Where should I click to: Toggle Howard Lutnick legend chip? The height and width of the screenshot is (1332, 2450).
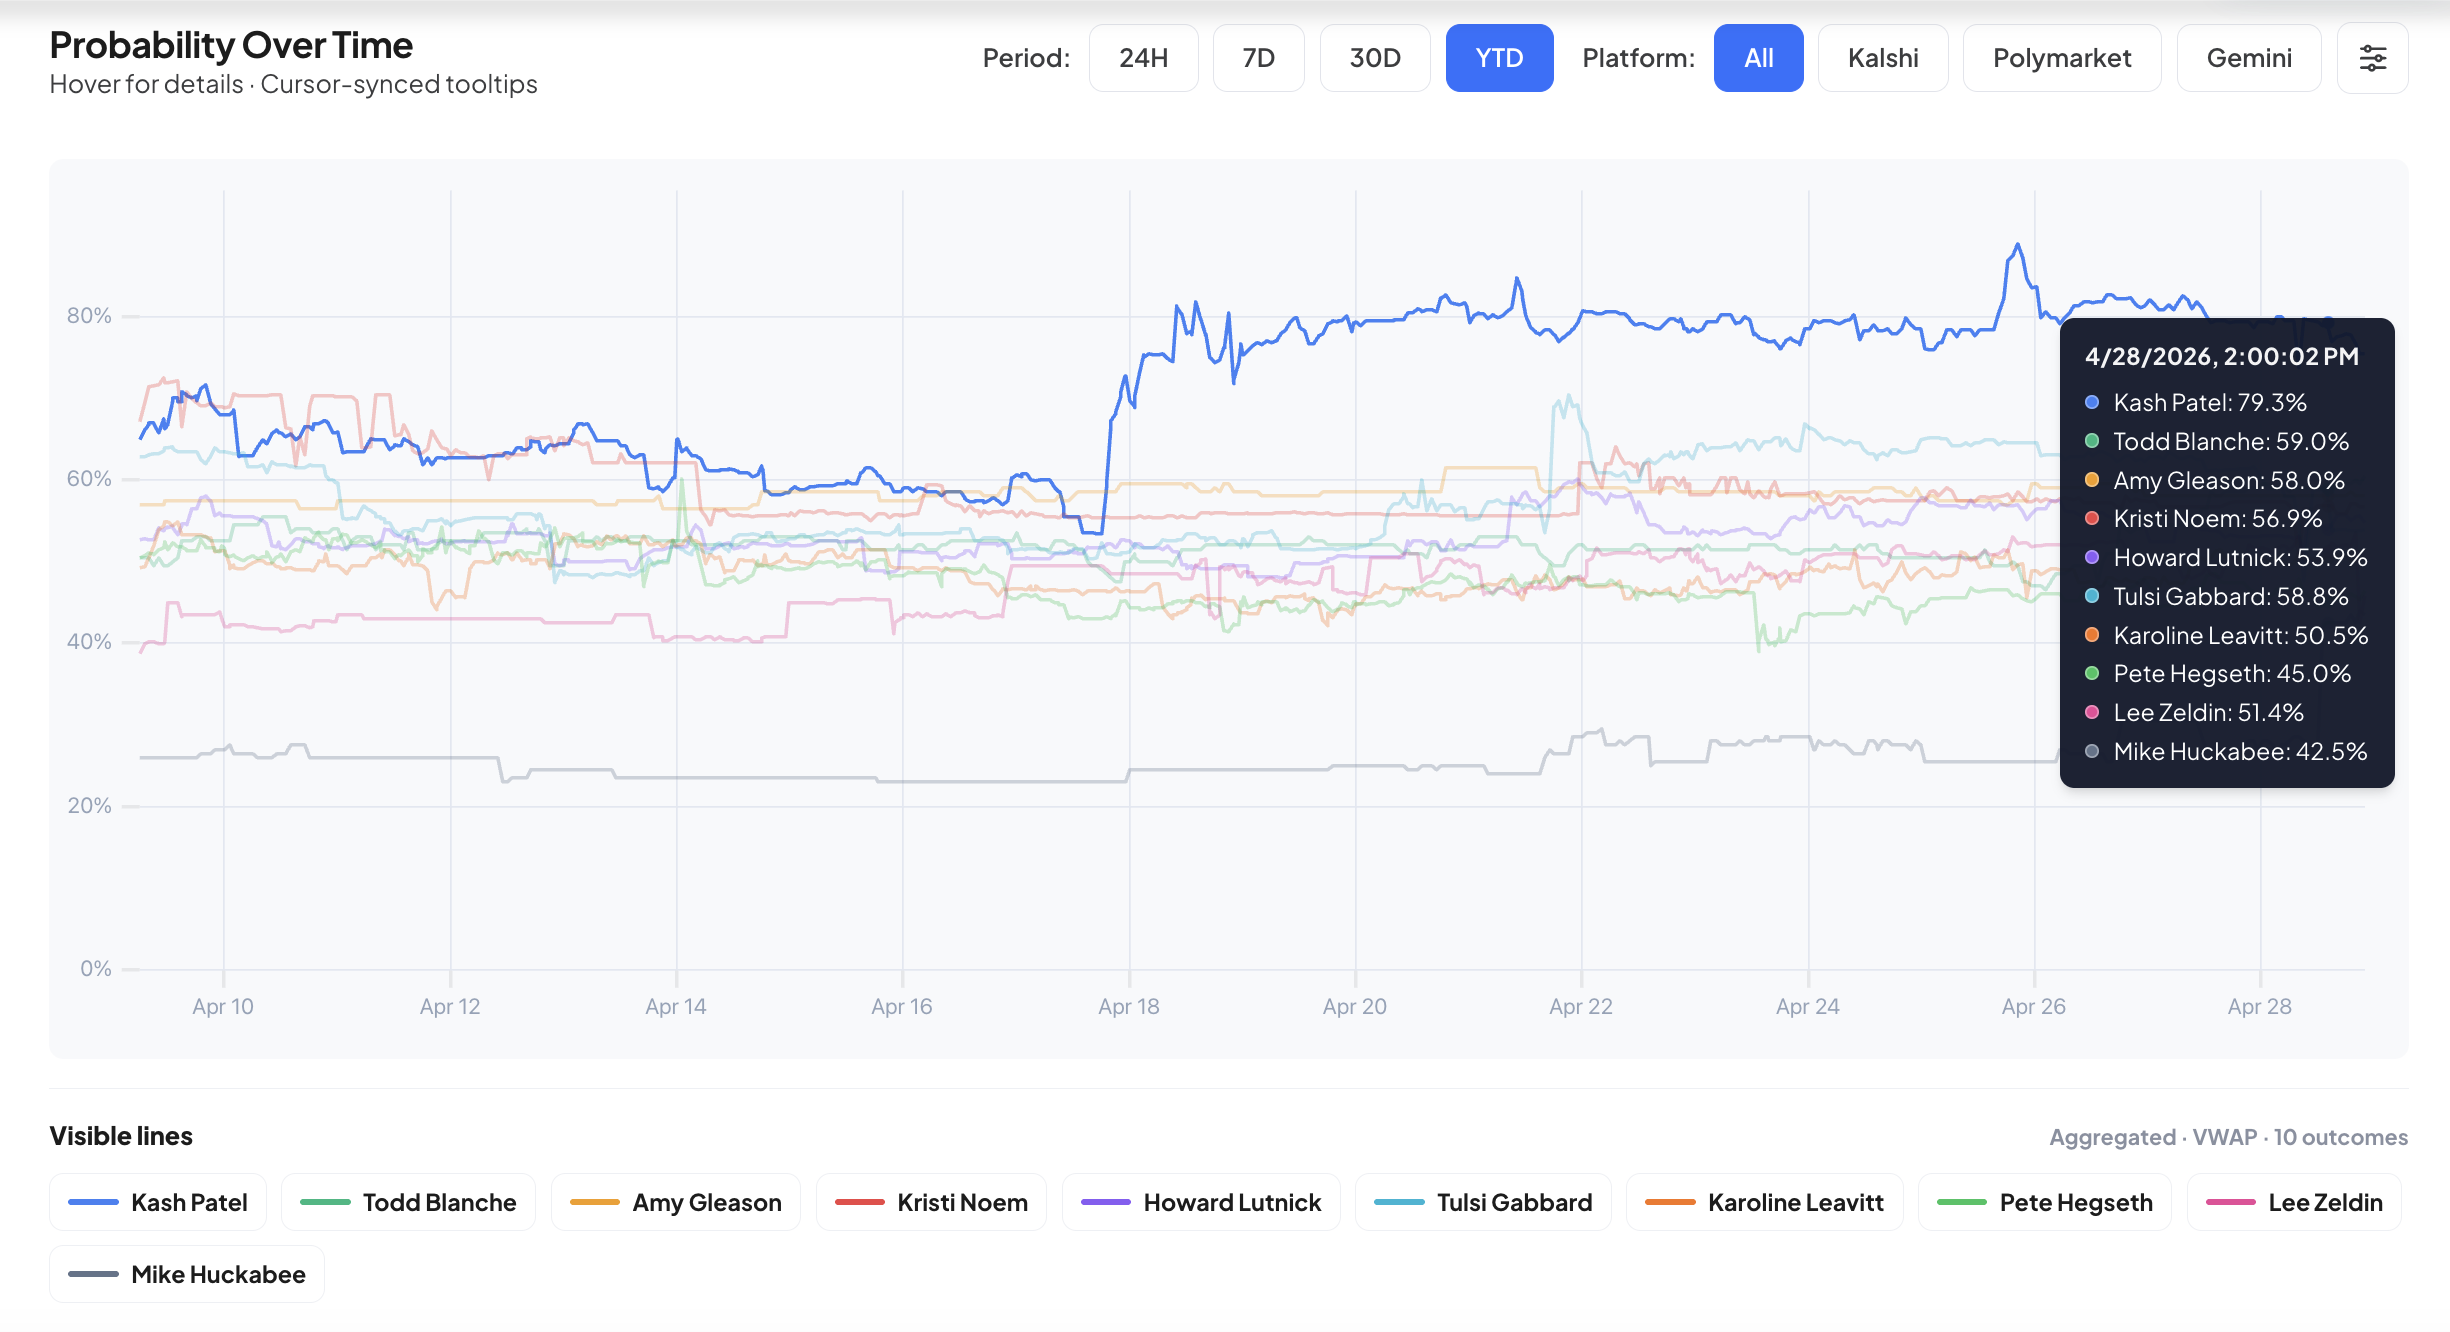click(1201, 1202)
